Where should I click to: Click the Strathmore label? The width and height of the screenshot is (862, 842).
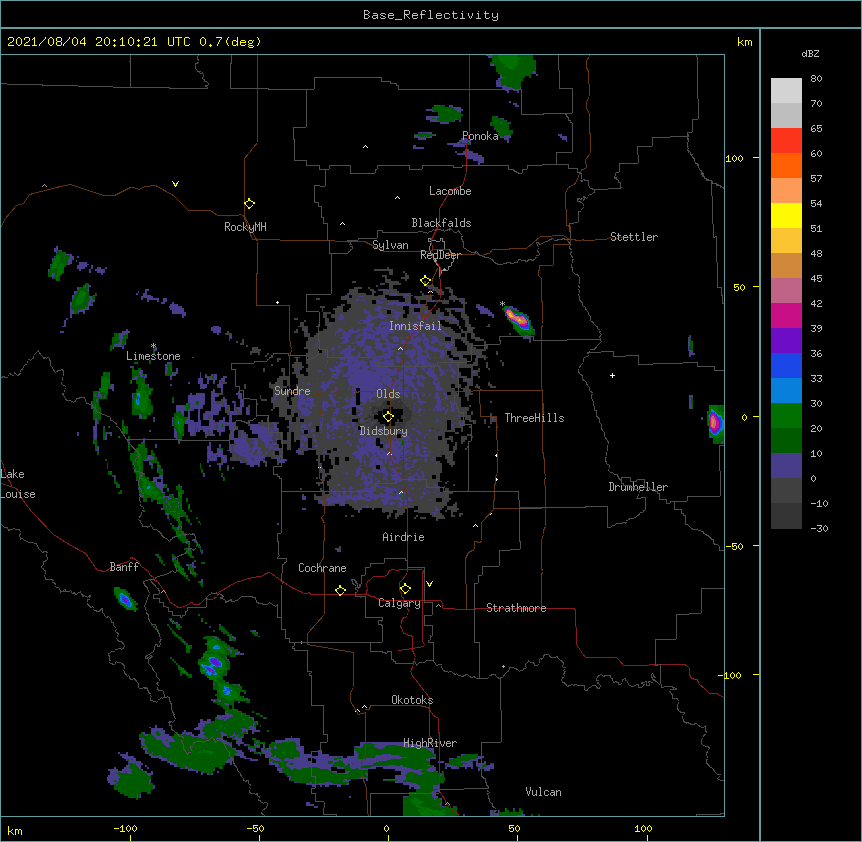[x=516, y=608]
